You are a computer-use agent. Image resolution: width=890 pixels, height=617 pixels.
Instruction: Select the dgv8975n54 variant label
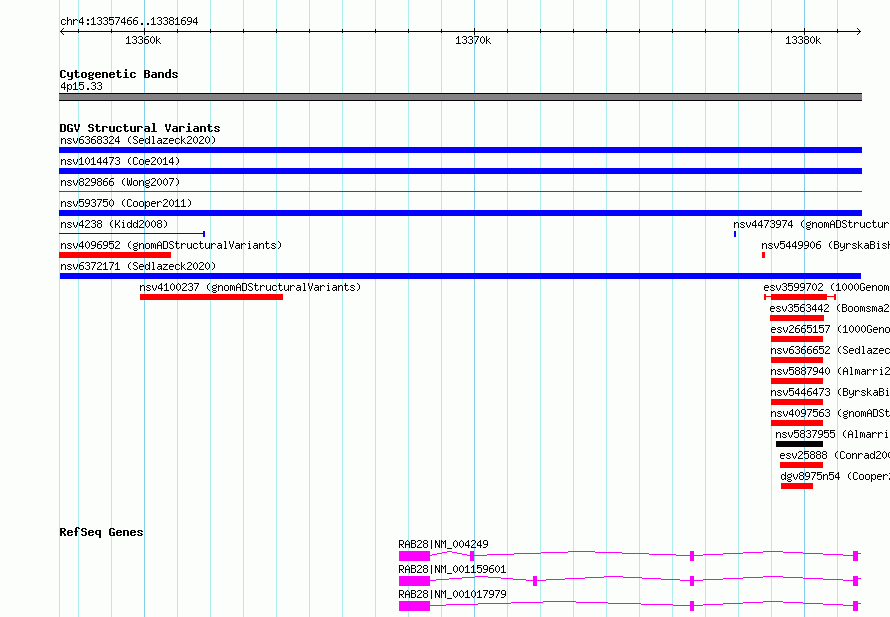[835, 476]
